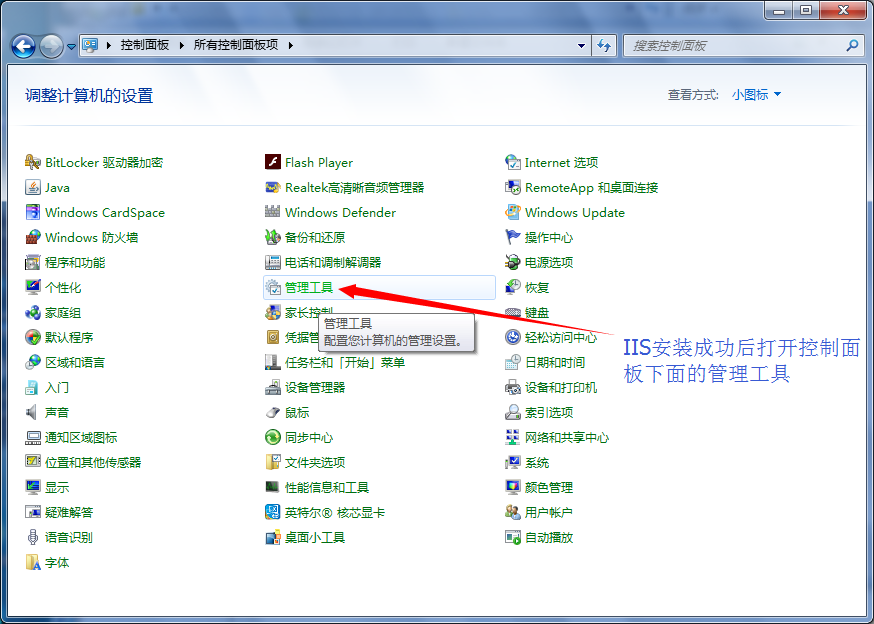This screenshot has width=874, height=624.
Task: Open the 通知区域图标 link
Action: [81, 438]
